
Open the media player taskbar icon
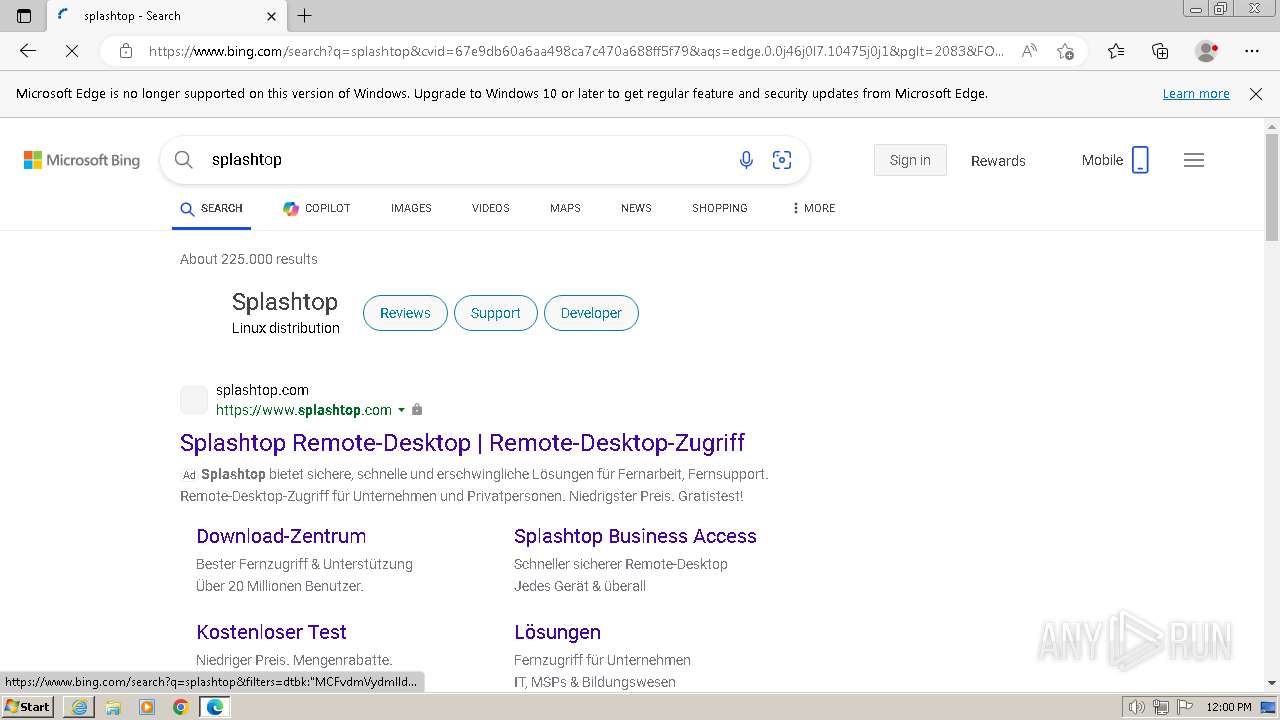click(147, 707)
